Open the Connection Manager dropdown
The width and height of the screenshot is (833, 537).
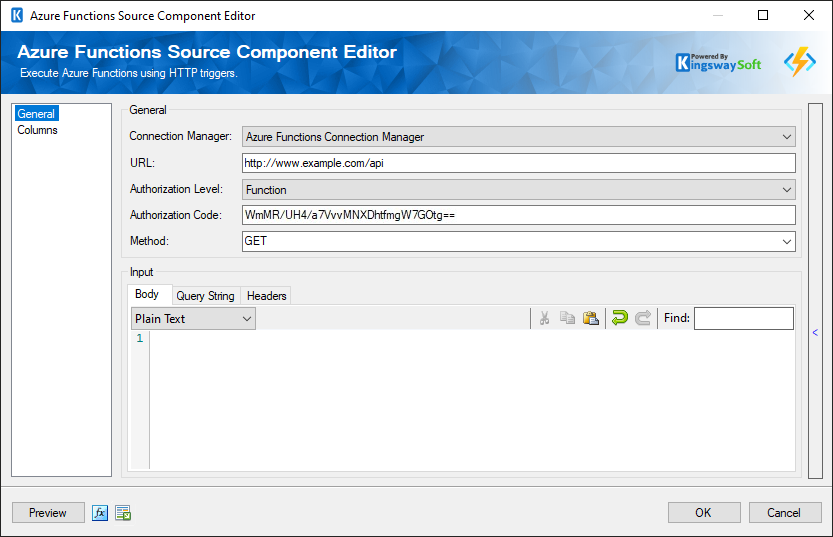point(518,137)
